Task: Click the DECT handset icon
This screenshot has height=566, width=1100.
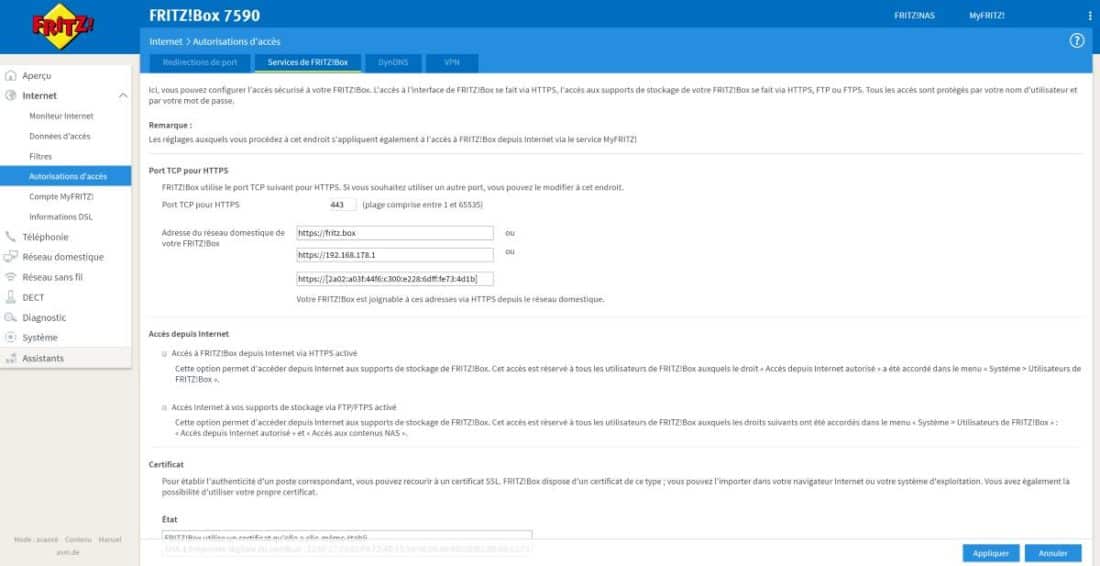Action: coord(11,297)
